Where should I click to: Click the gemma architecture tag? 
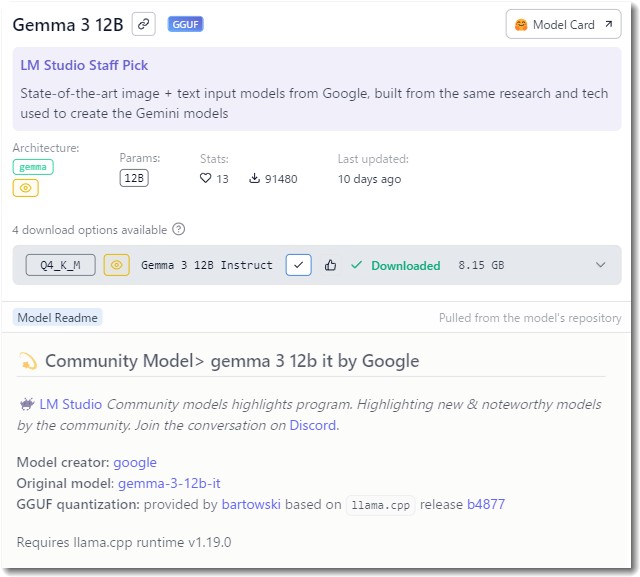coord(33,167)
